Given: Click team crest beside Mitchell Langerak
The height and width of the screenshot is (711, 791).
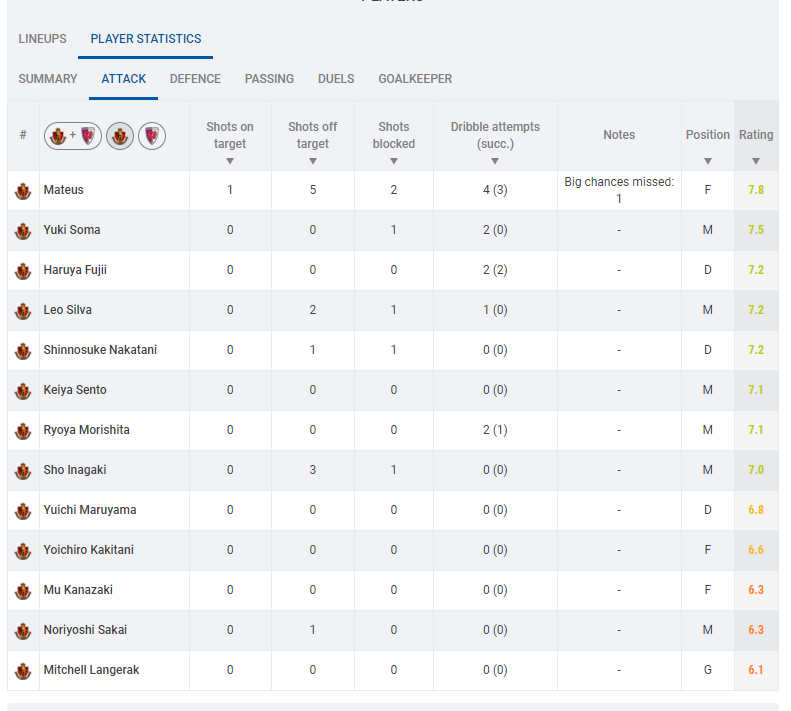Looking at the screenshot, I should [23, 671].
